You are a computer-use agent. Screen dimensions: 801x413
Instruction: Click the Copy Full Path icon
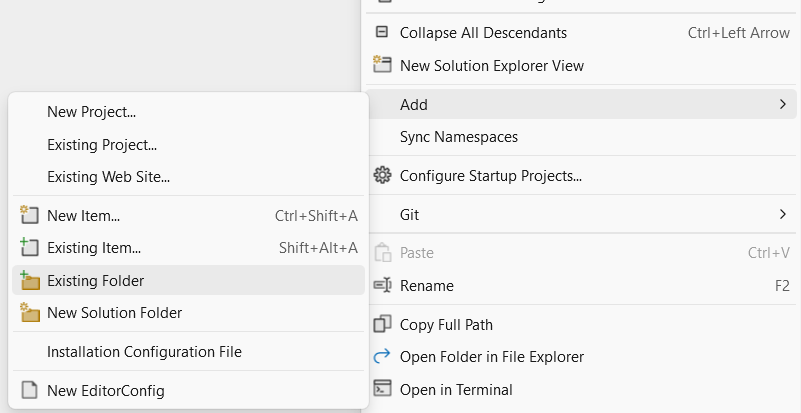pyautogui.click(x=381, y=324)
